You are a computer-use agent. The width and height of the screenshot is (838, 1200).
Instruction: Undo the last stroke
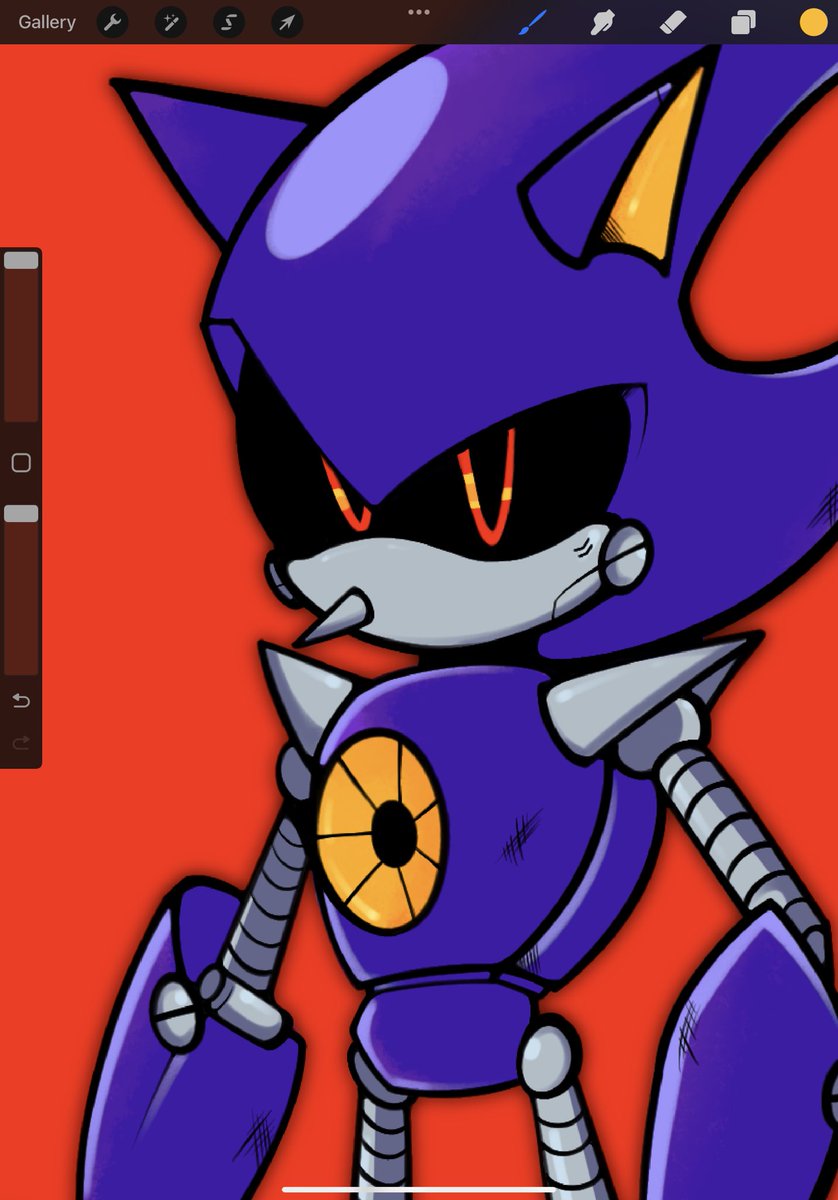pos(21,701)
